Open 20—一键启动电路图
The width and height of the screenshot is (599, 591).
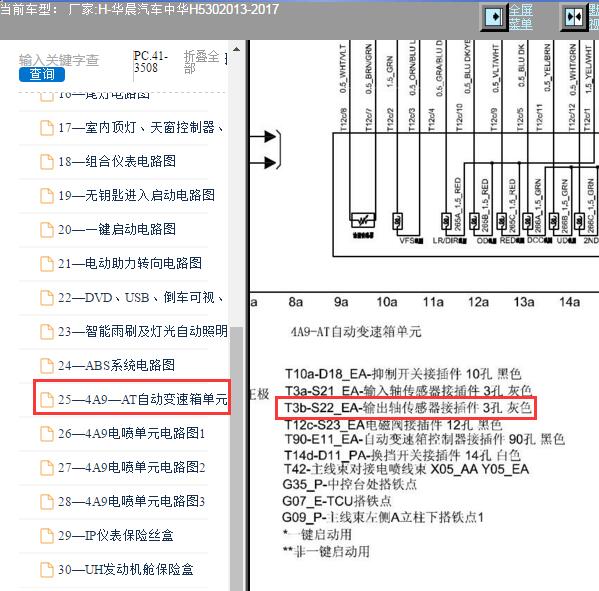117,230
